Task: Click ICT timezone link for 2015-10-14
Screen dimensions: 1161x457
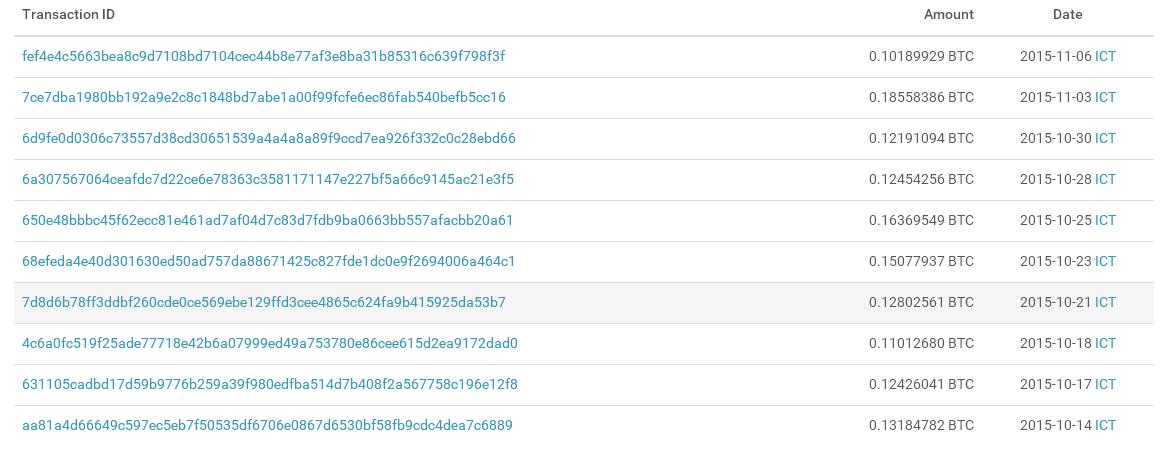Action: 1105,426
